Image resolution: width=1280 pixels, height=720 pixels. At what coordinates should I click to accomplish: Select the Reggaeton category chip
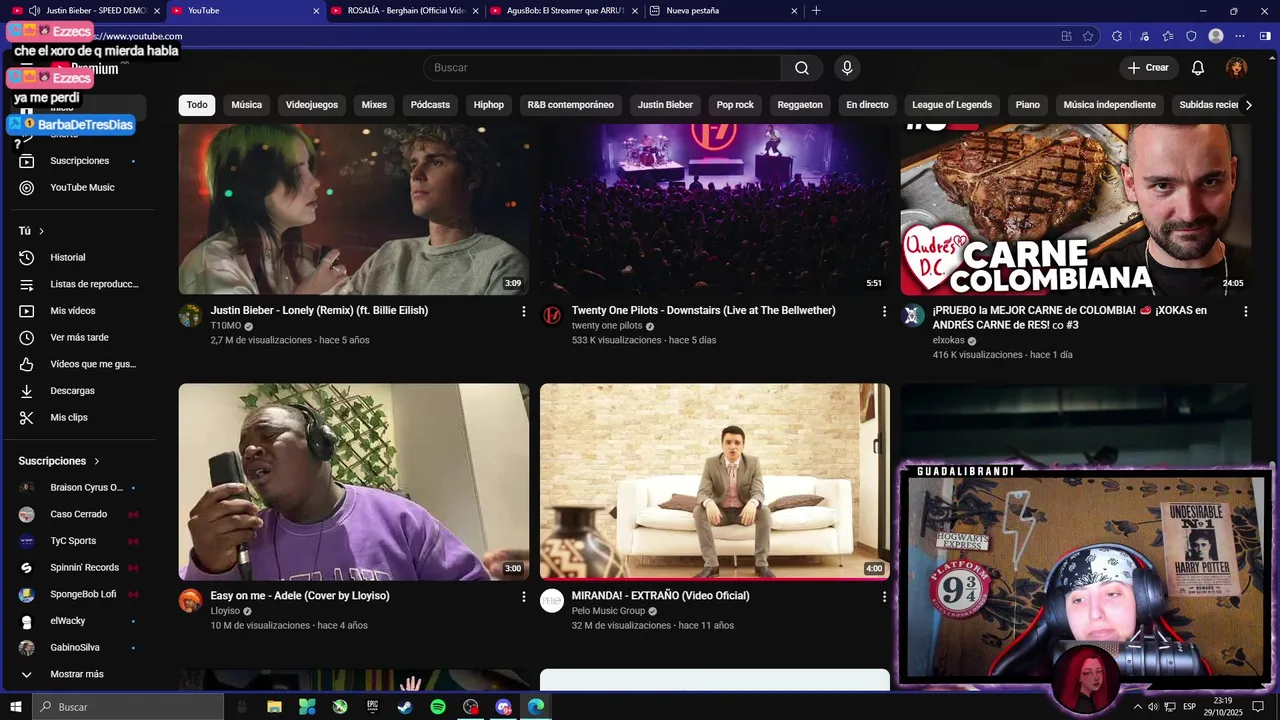800,105
